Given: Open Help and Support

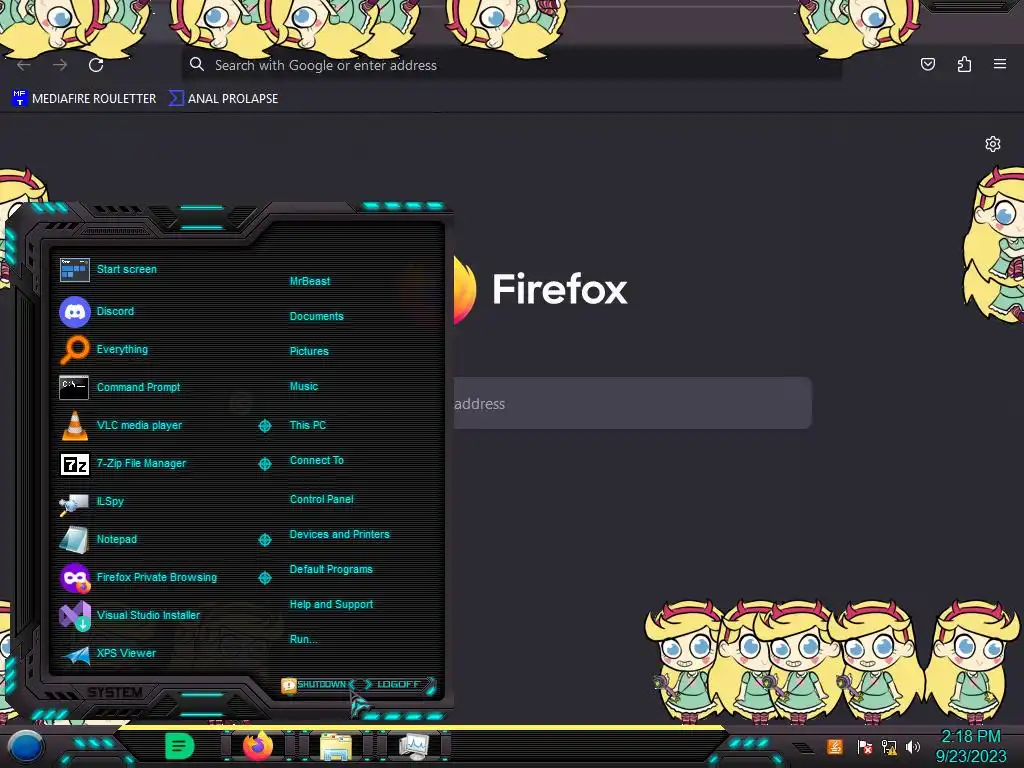Looking at the screenshot, I should 331,605.
